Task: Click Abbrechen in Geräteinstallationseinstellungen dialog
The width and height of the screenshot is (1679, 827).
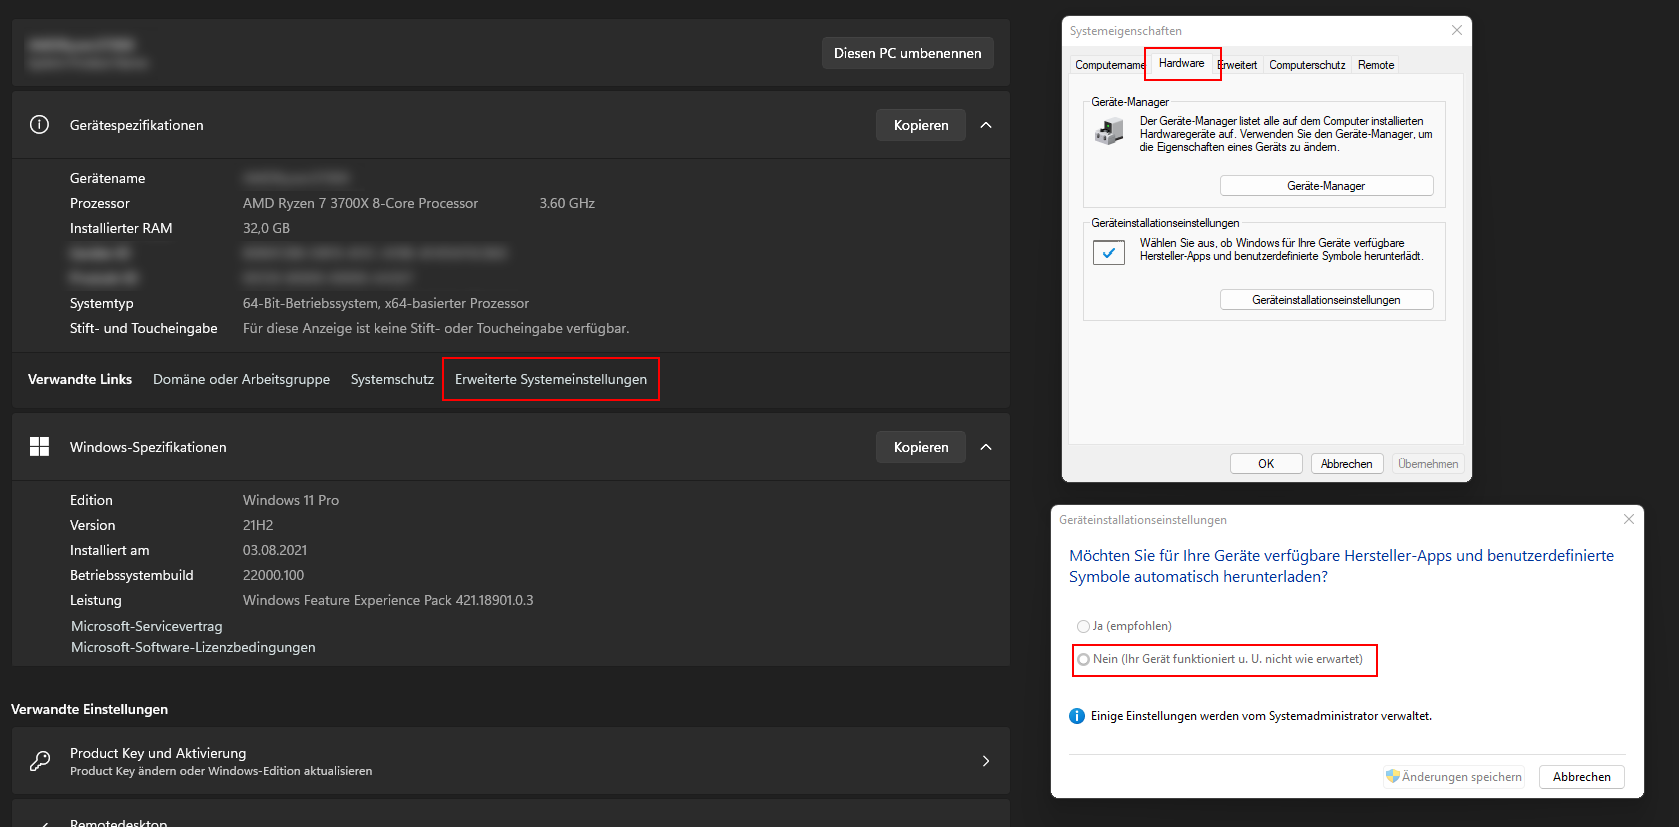Action: (1582, 777)
